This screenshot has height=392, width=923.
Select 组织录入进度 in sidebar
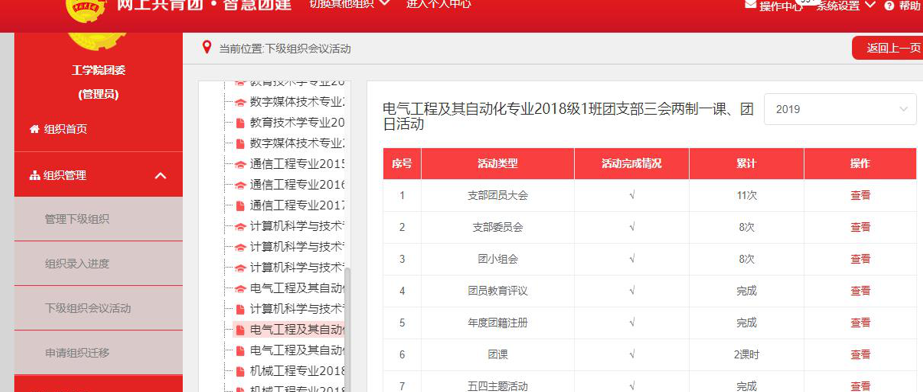[x=98, y=264]
